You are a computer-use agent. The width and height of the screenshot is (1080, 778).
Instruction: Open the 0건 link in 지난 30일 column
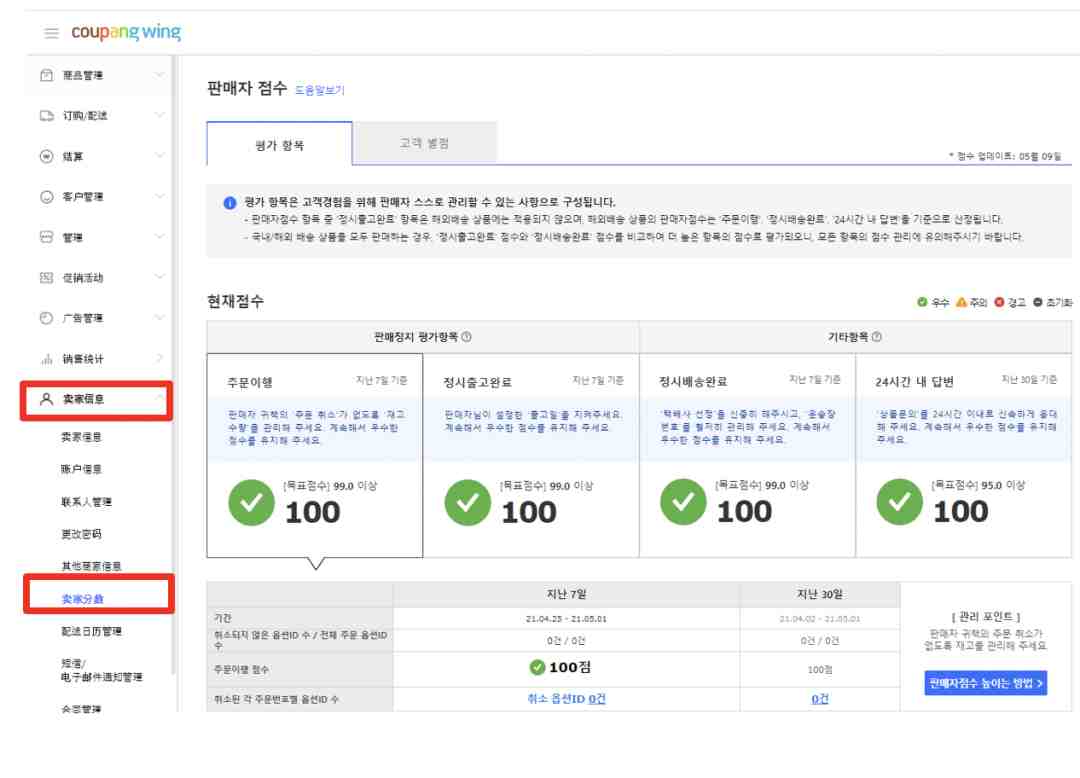(820, 699)
